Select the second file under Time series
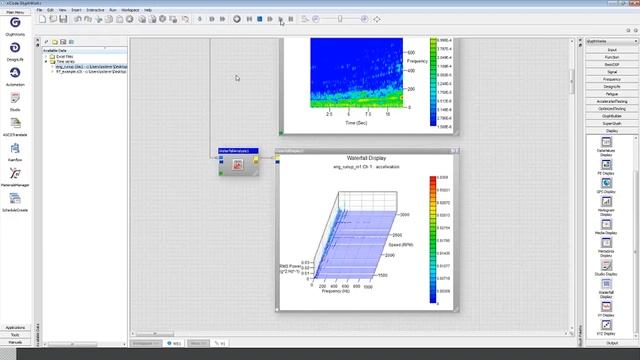This screenshot has height=360, width=640. (91, 71)
